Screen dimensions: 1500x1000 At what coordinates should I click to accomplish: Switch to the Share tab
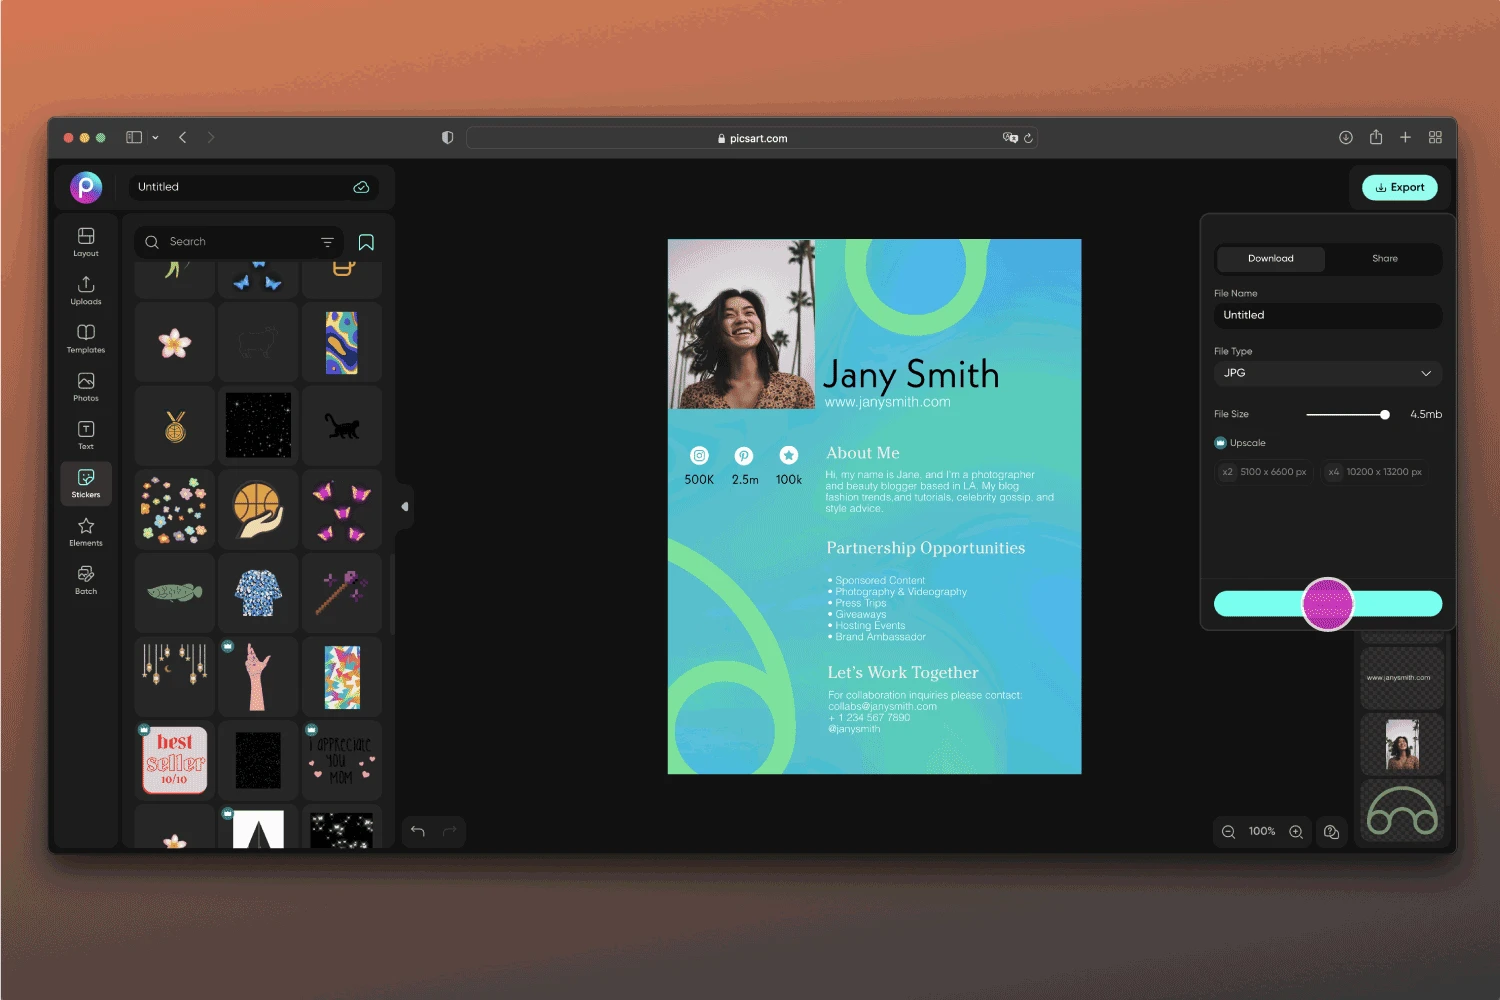(1384, 258)
